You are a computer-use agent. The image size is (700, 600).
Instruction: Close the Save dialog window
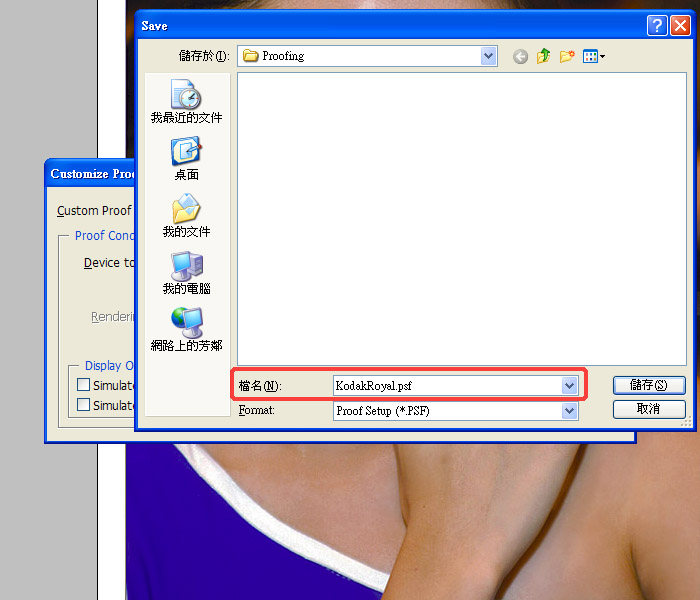point(680,25)
